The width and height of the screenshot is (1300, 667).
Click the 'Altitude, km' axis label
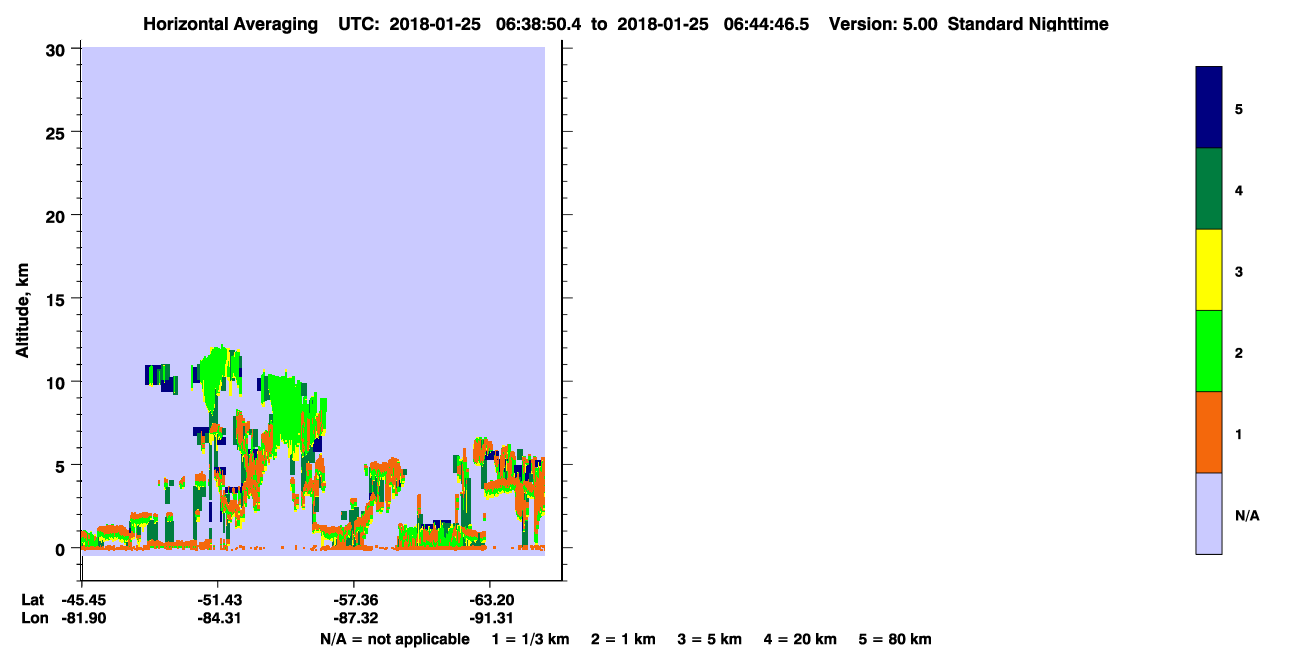pos(22,308)
